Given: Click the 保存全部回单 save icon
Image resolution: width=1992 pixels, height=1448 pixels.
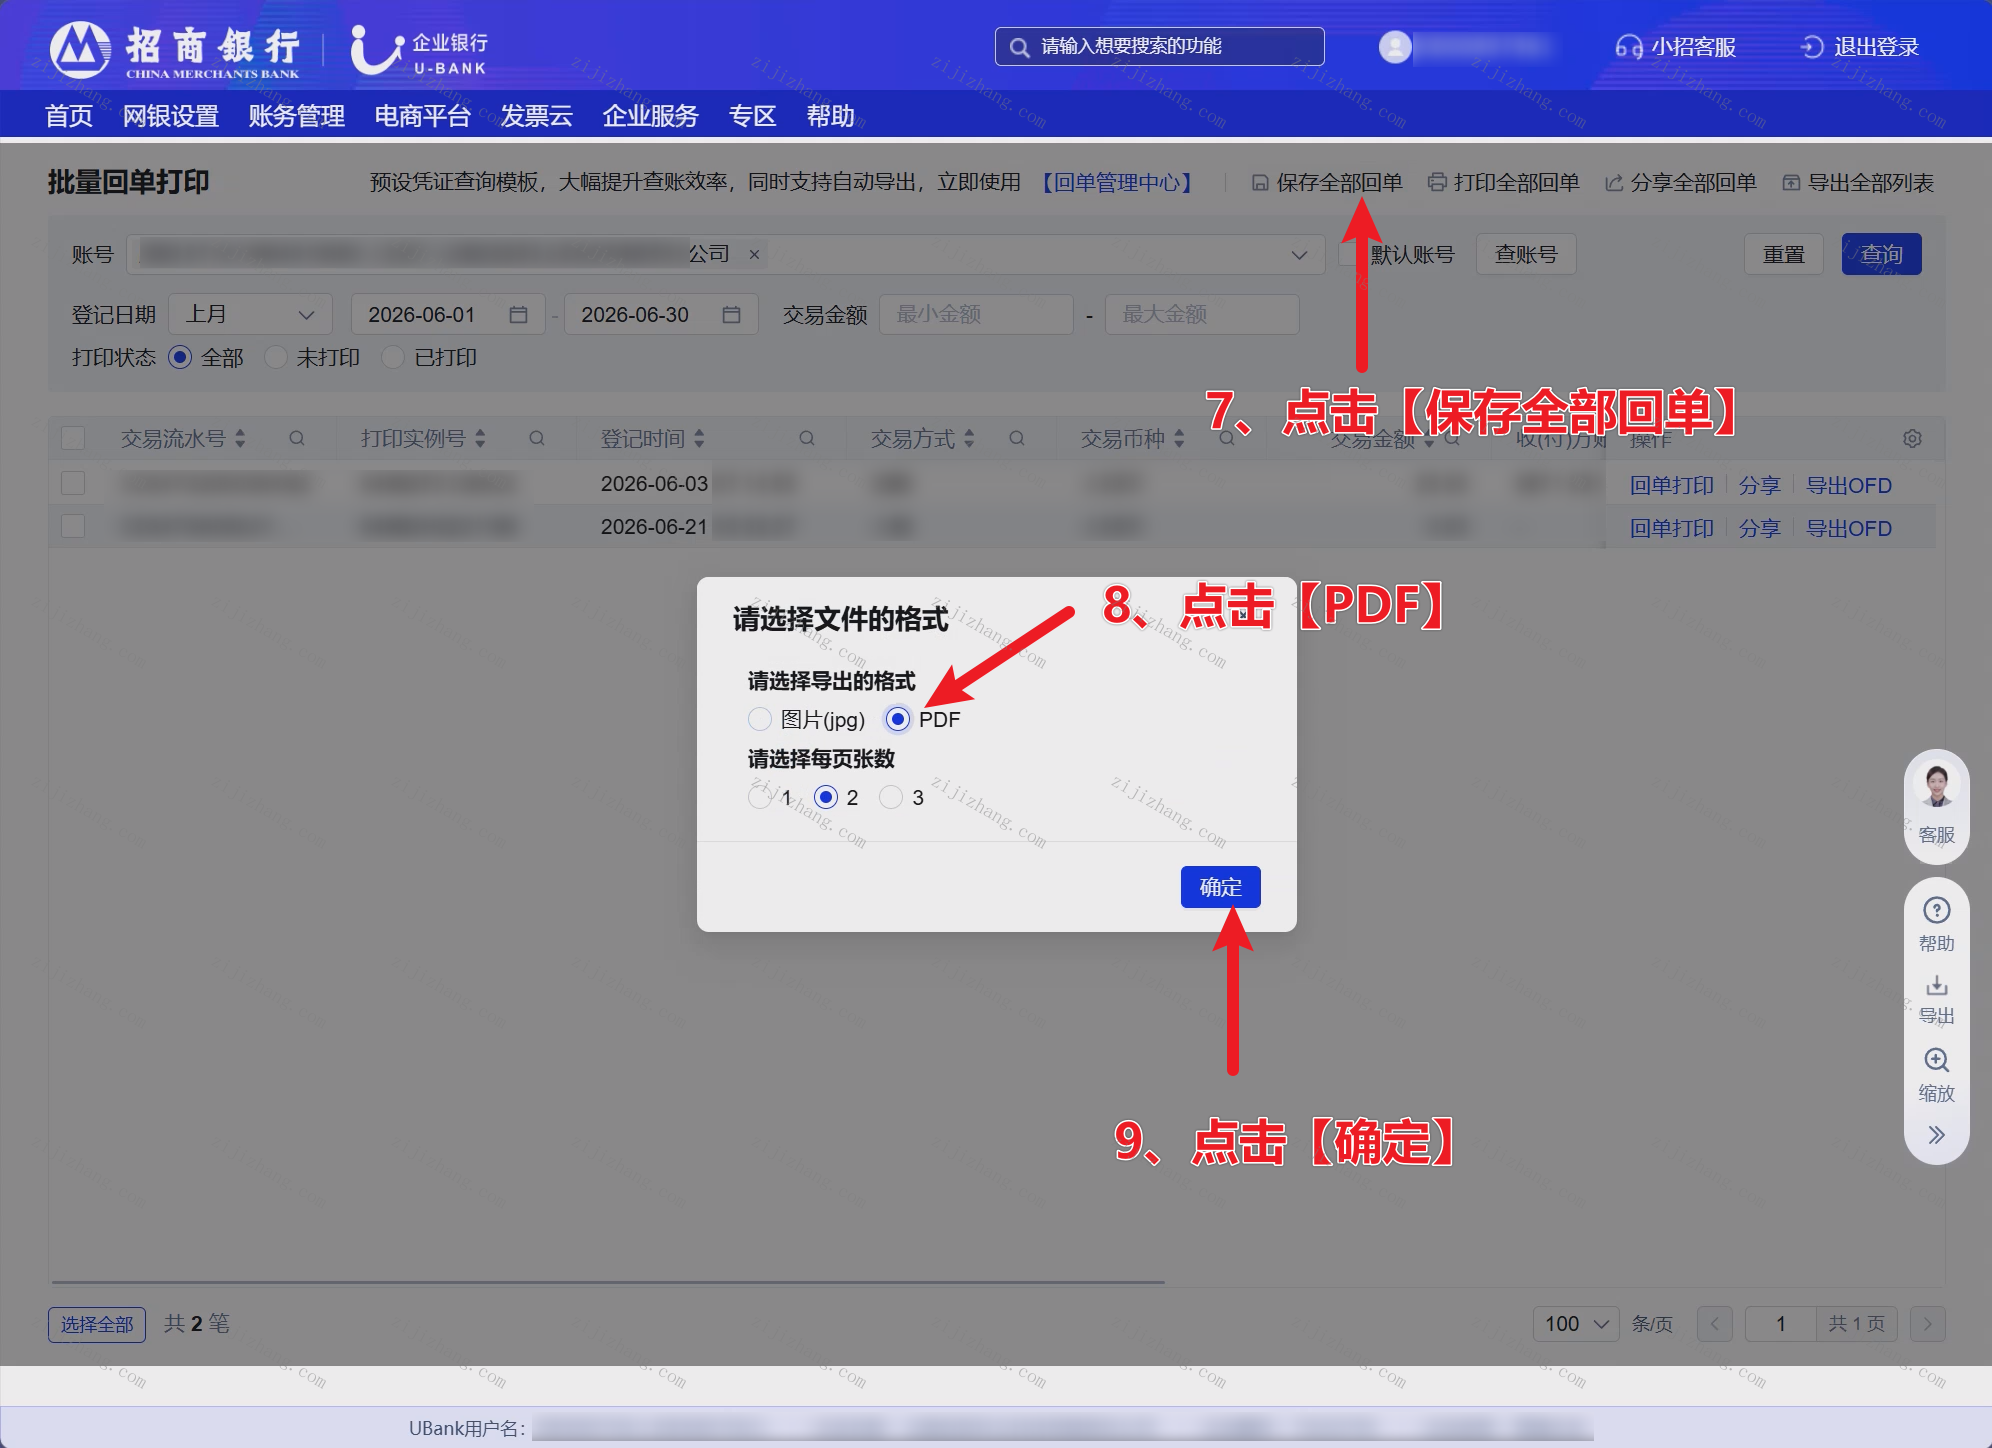Looking at the screenshot, I should (x=1260, y=183).
